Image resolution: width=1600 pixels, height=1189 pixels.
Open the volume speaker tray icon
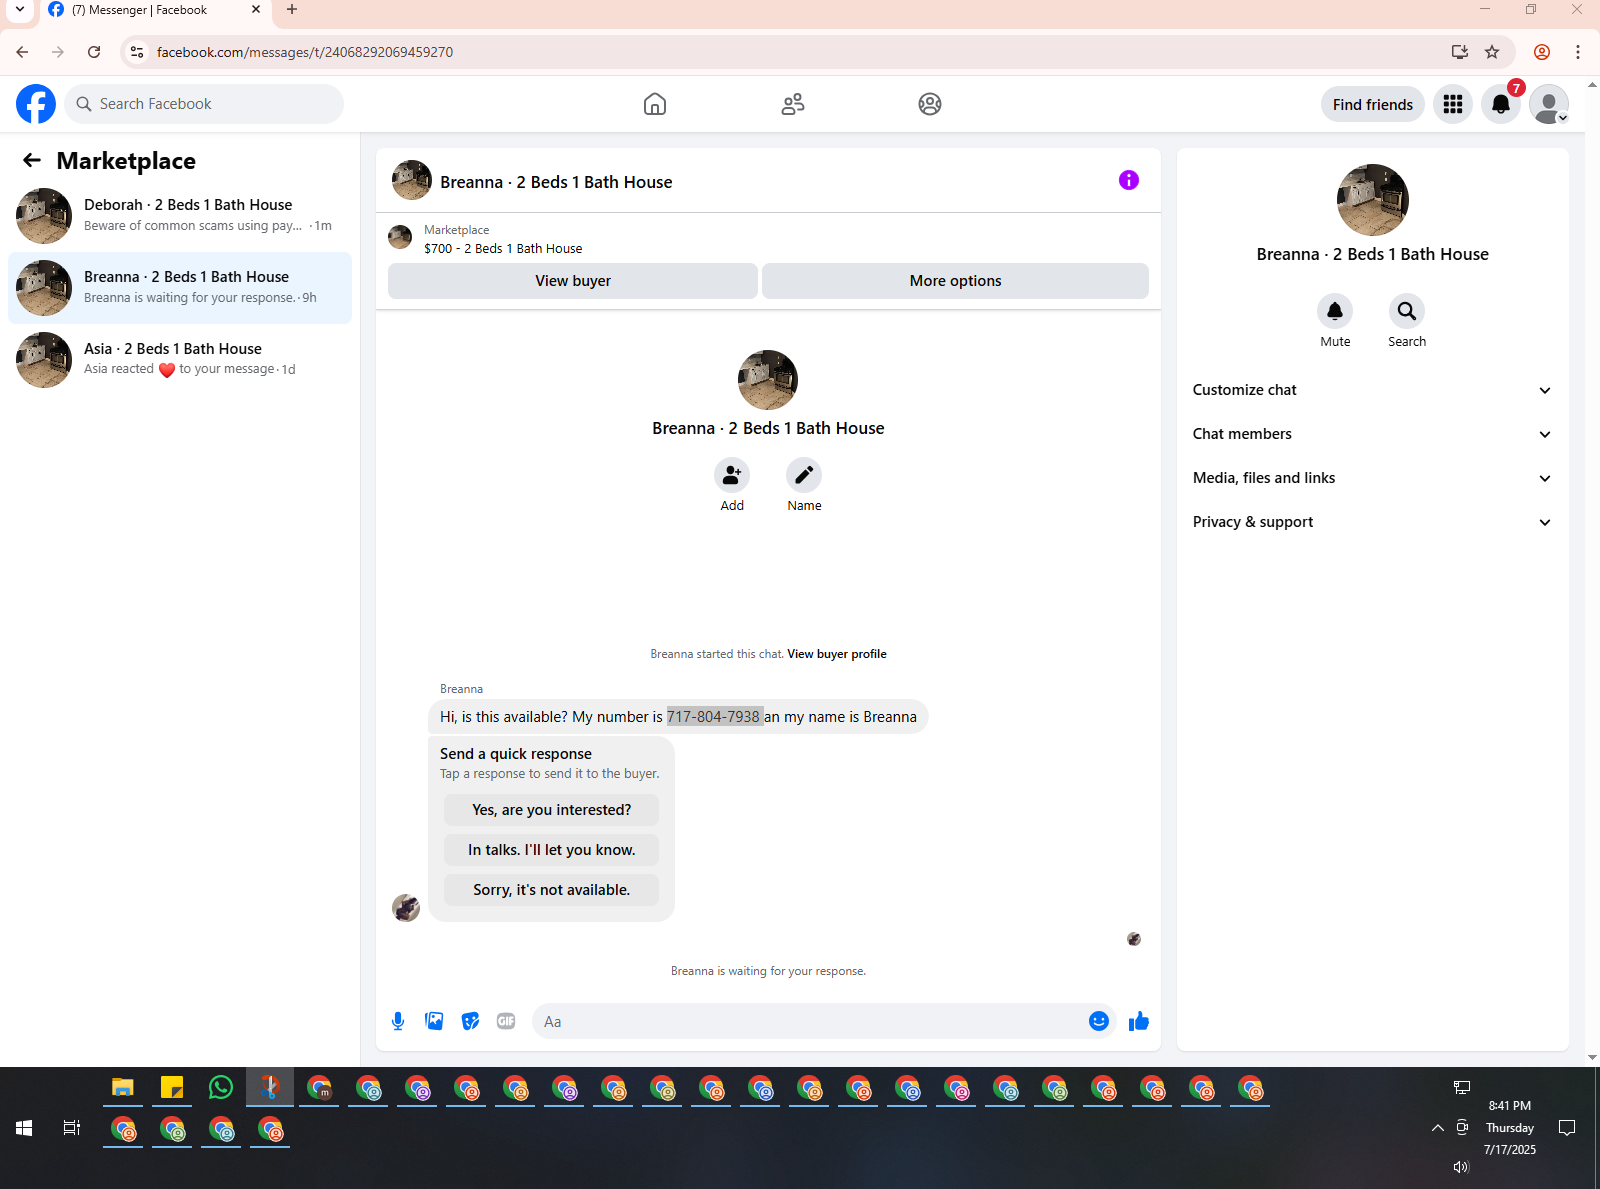click(x=1461, y=1167)
